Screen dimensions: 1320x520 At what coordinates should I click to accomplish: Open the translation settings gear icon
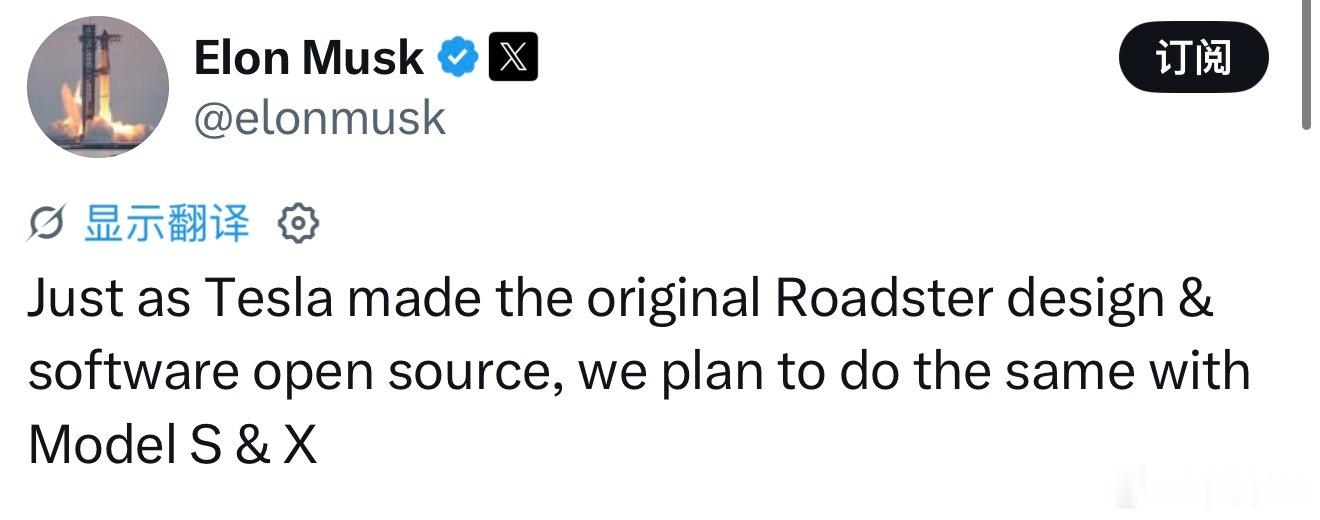(297, 224)
